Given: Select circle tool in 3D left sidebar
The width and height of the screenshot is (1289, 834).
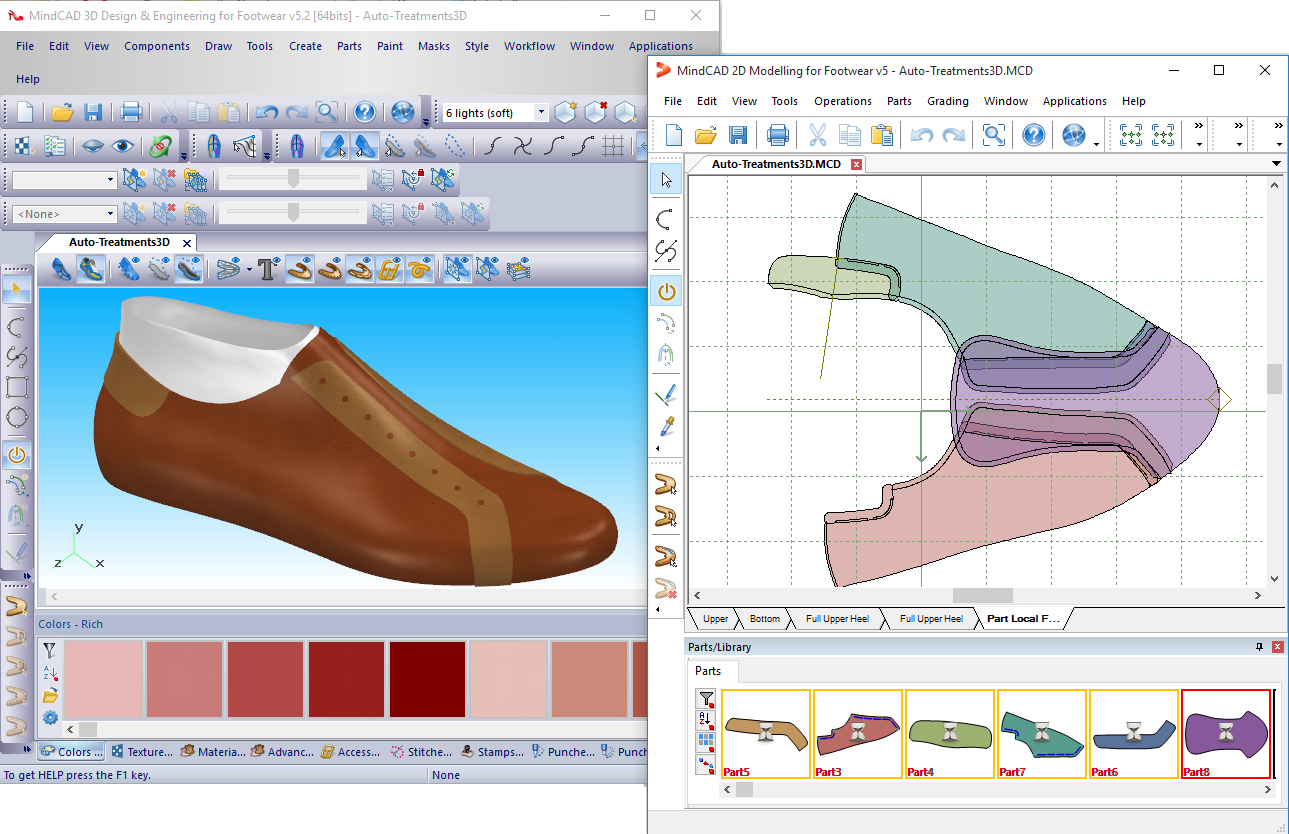Looking at the screenshot, I should (17, 417).
